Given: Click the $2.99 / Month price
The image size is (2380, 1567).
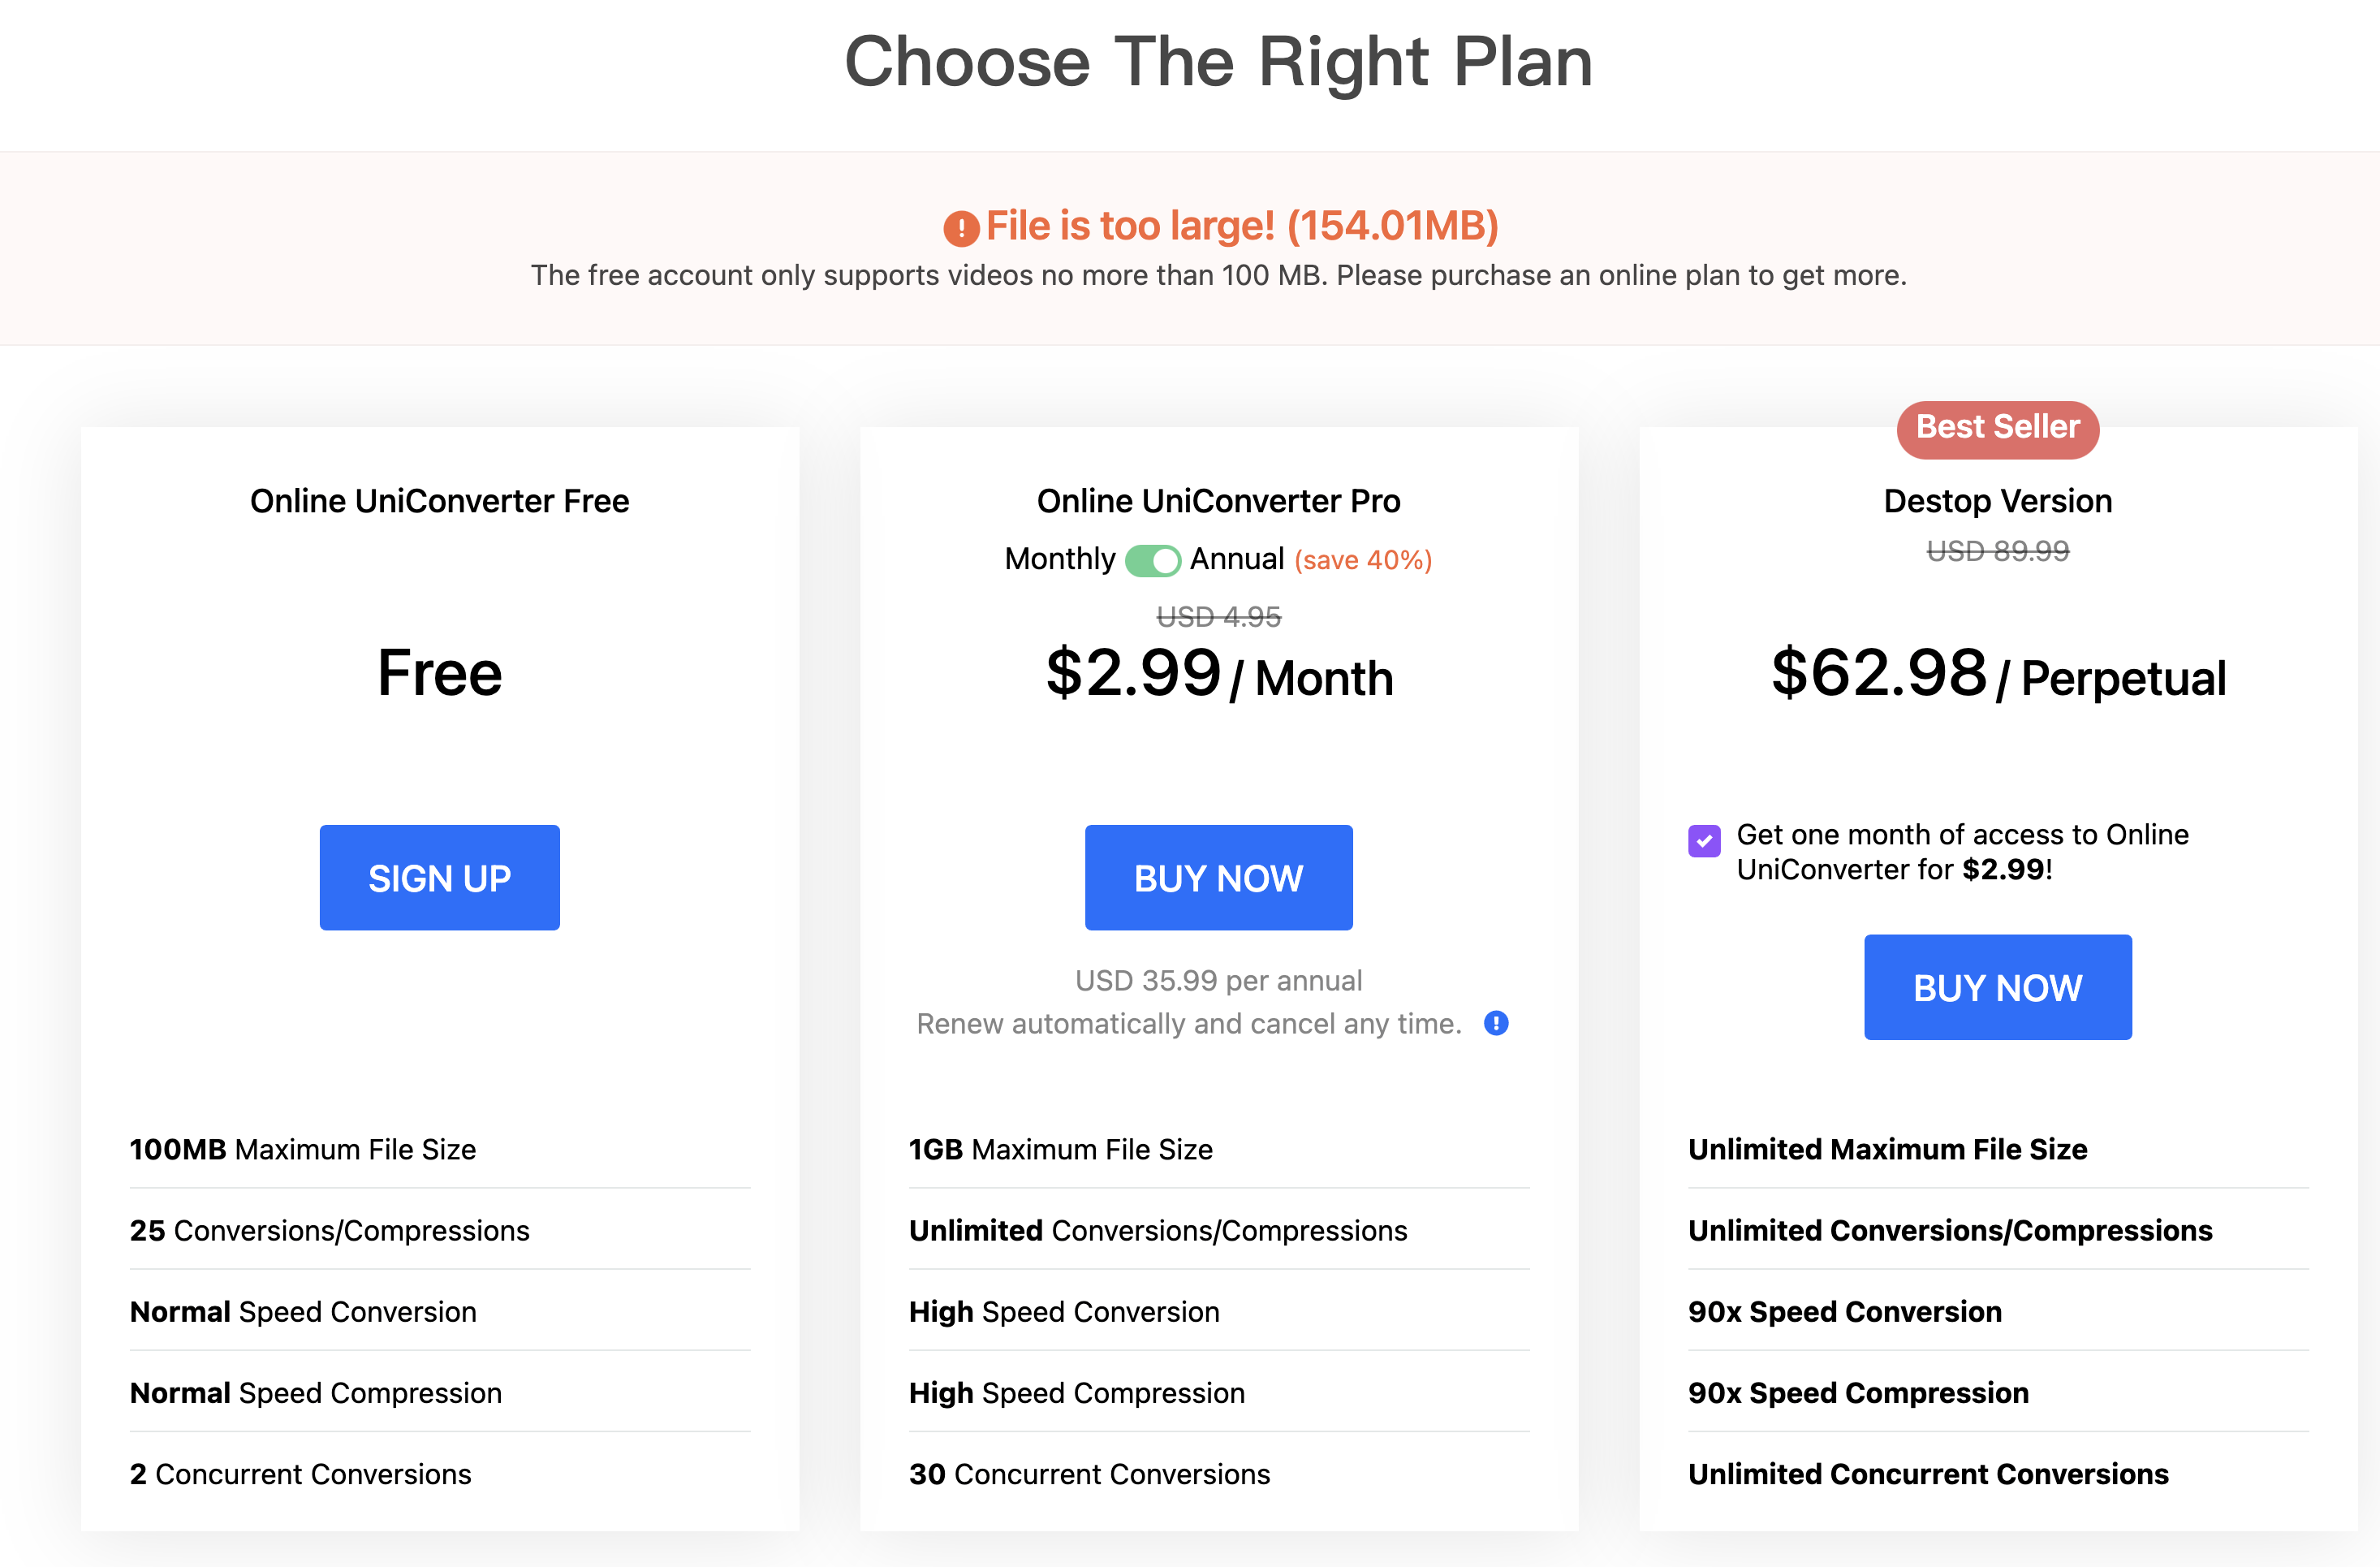Looking at the screenshot, I should 1218,675.
